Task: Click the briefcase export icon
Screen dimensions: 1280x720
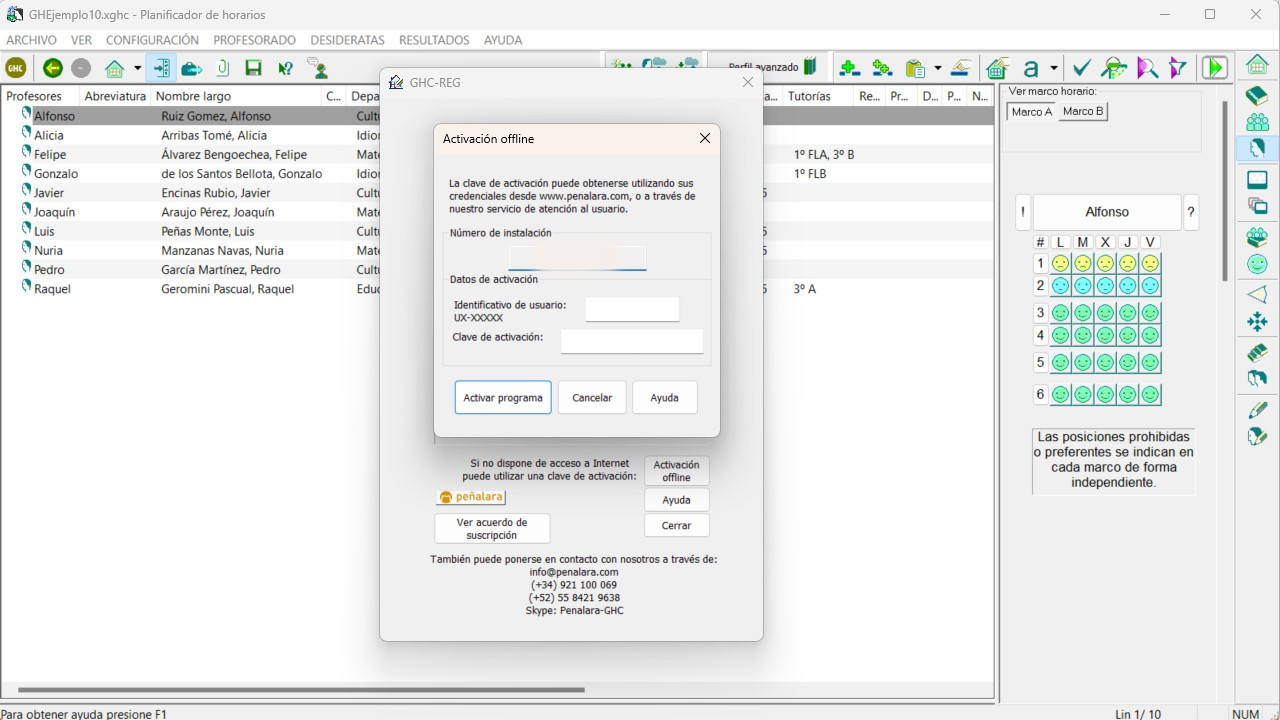Action: tap(192, 68)
